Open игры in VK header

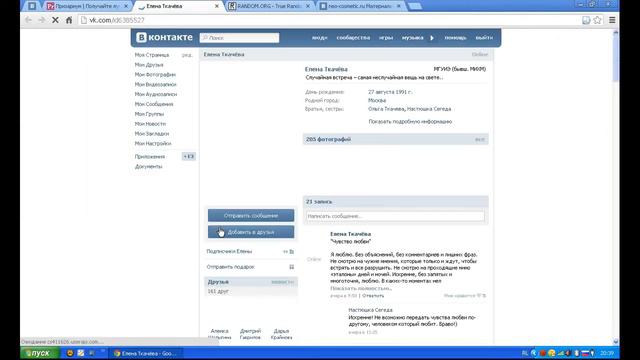coord(386,38)
